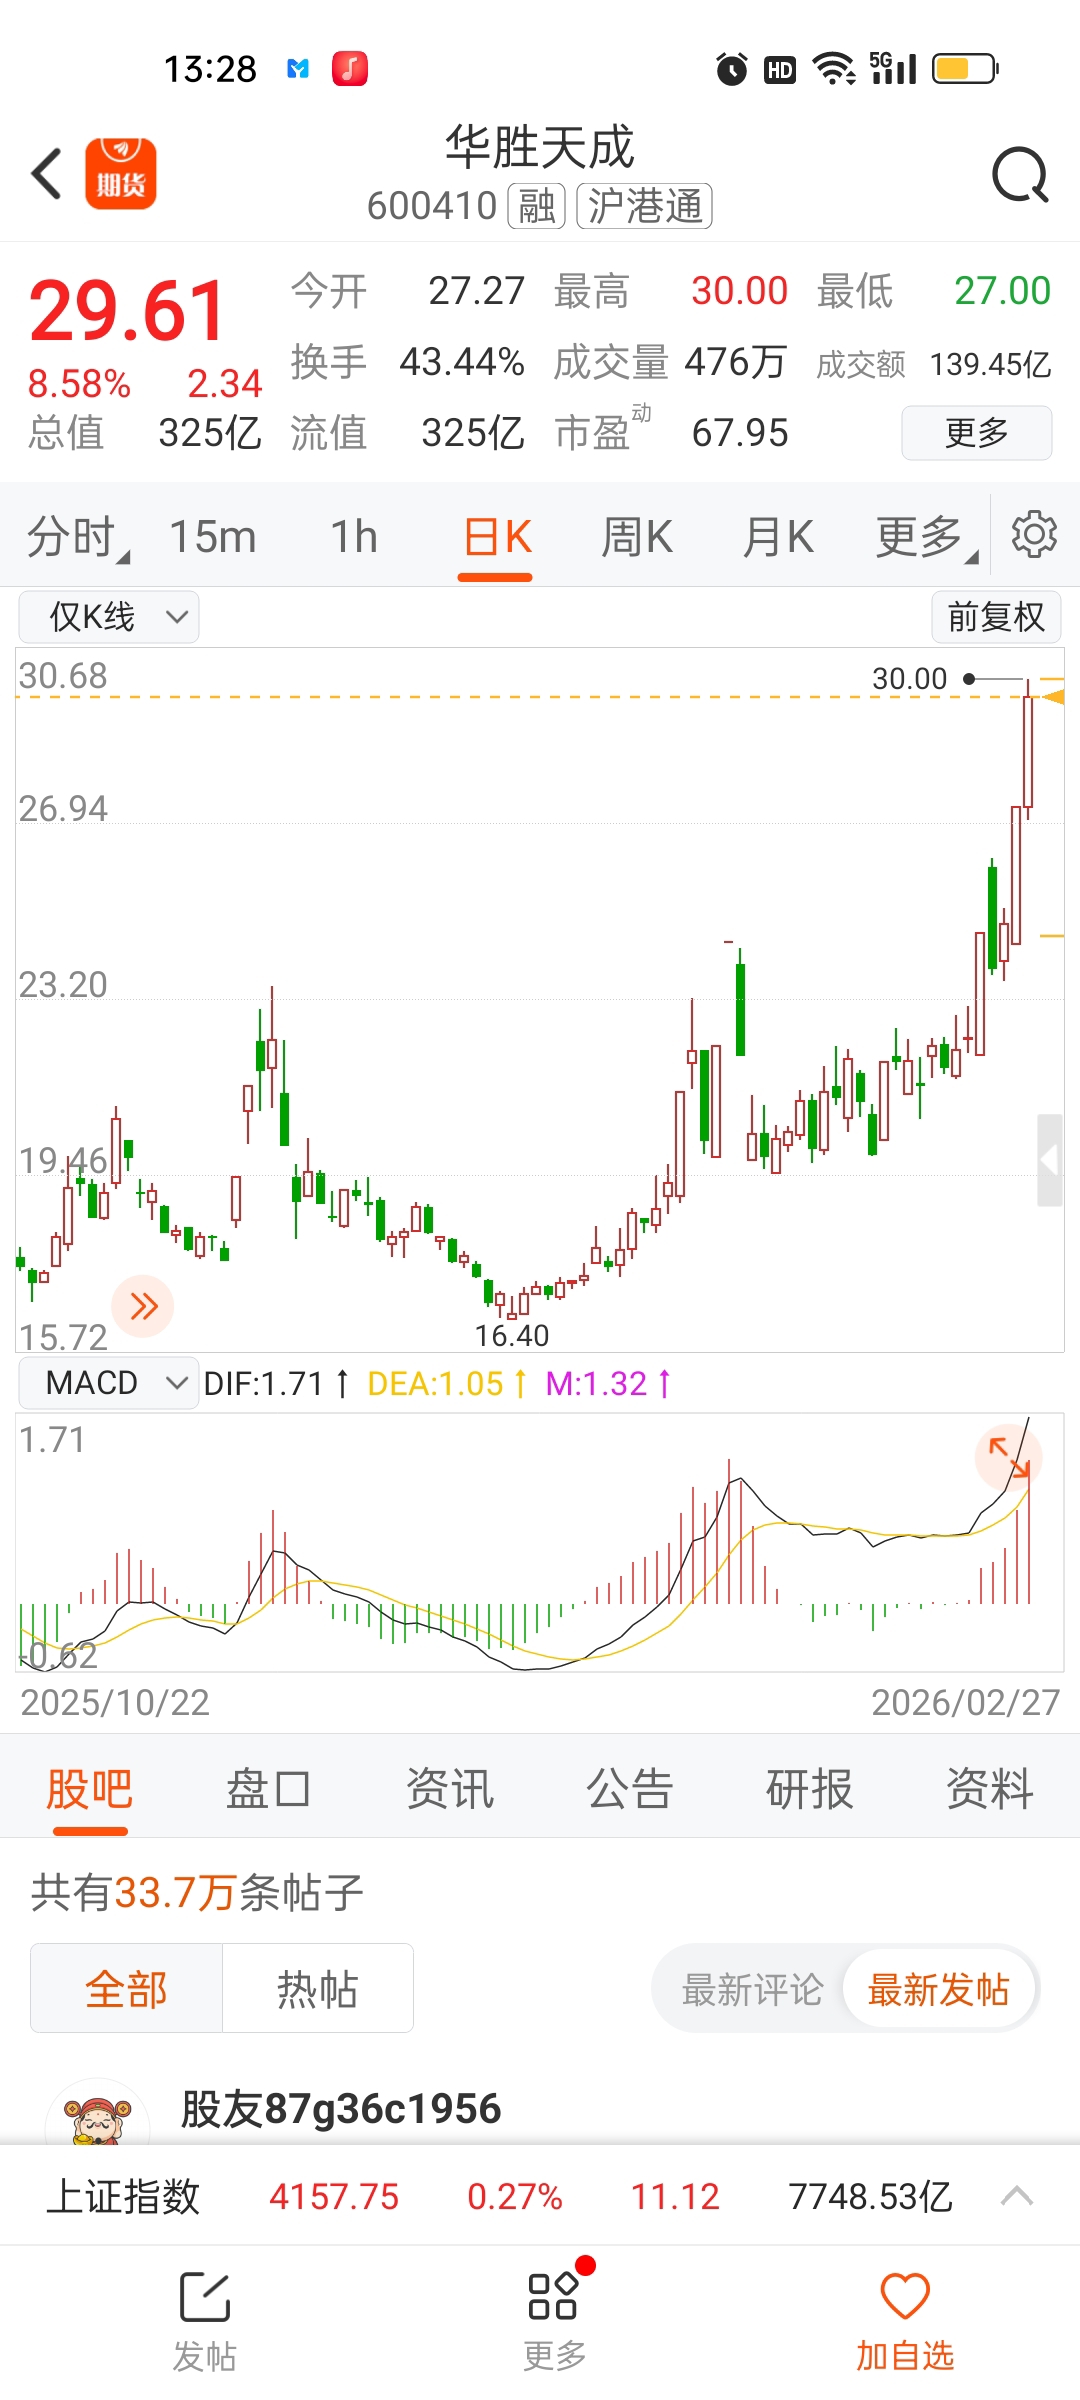Tap the 更多 button in quote details
The height and width of the screenshot is (2400, 1080).
pyautogui.click(x=977, y=433)
